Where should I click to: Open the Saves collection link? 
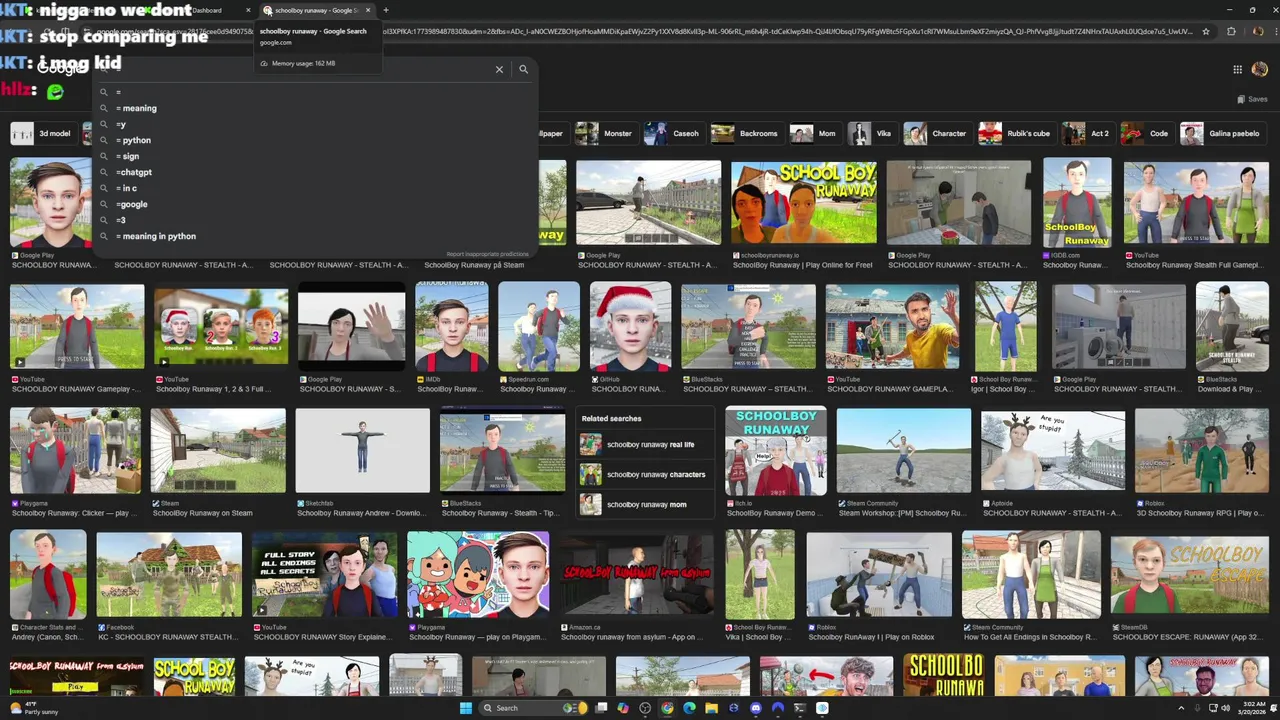click(x=1252, y=99)
